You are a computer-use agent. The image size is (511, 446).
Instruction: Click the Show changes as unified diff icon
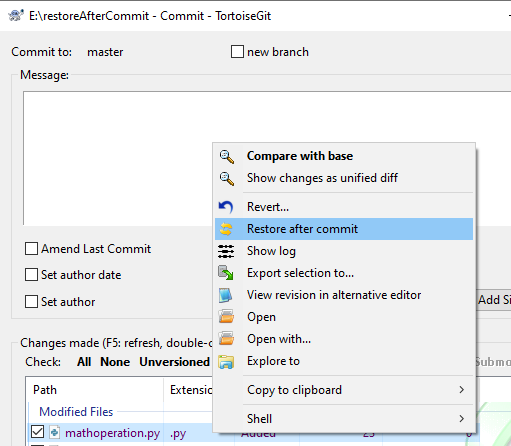pos(226,178)
